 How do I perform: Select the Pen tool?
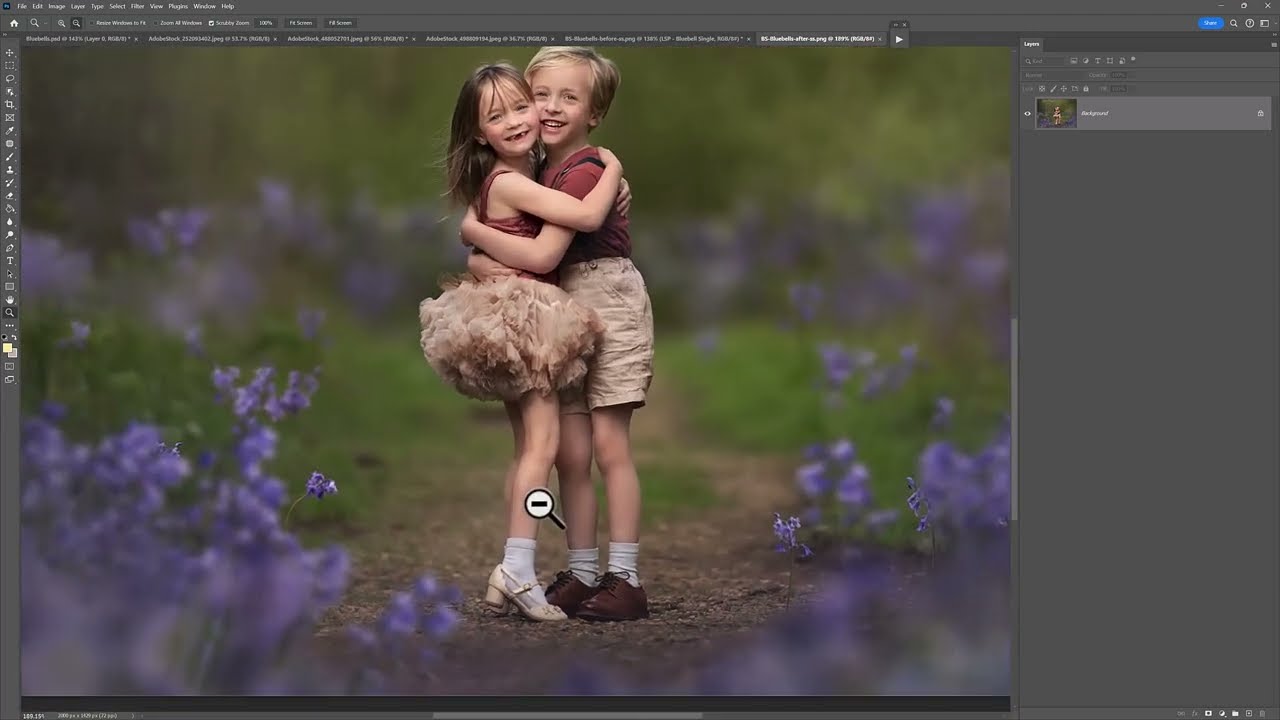coord(10,247)
